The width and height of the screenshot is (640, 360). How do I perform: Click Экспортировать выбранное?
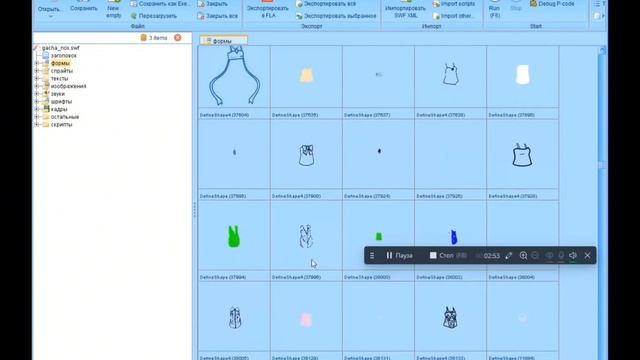pyautogui.click(x=336, y=16)
